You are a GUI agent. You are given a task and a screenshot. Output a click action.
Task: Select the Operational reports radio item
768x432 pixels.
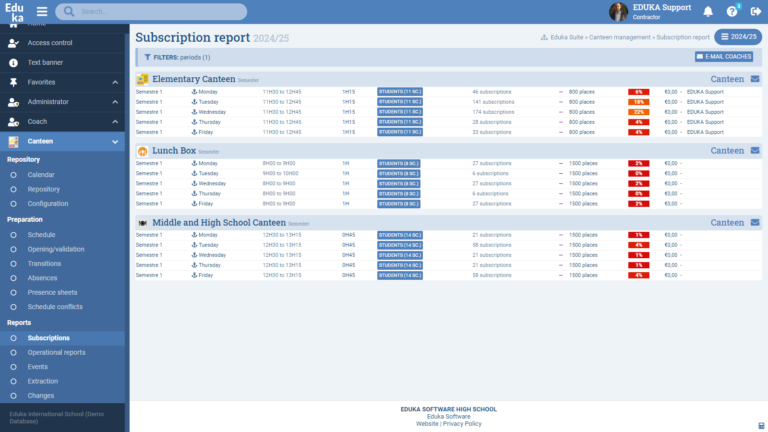[56, 352]
